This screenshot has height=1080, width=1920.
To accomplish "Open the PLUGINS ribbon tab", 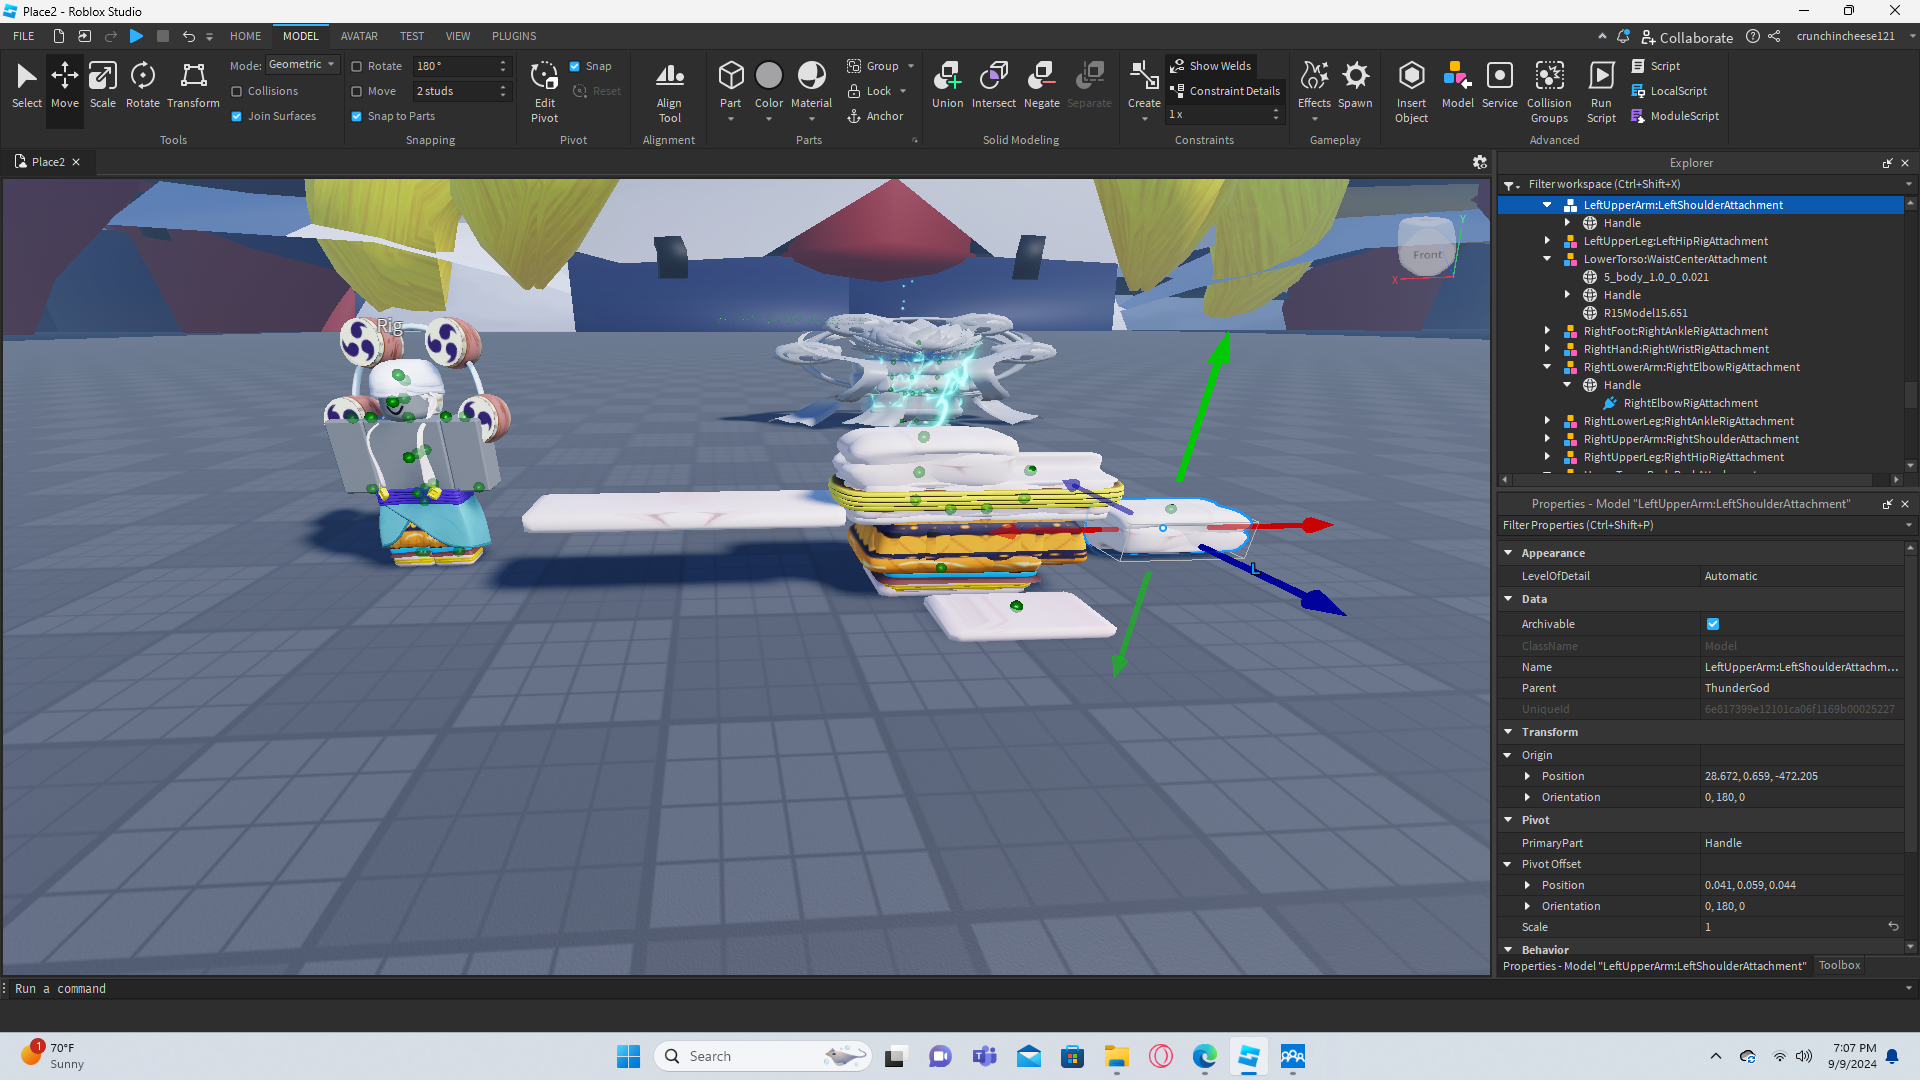I will pos(514,36).
